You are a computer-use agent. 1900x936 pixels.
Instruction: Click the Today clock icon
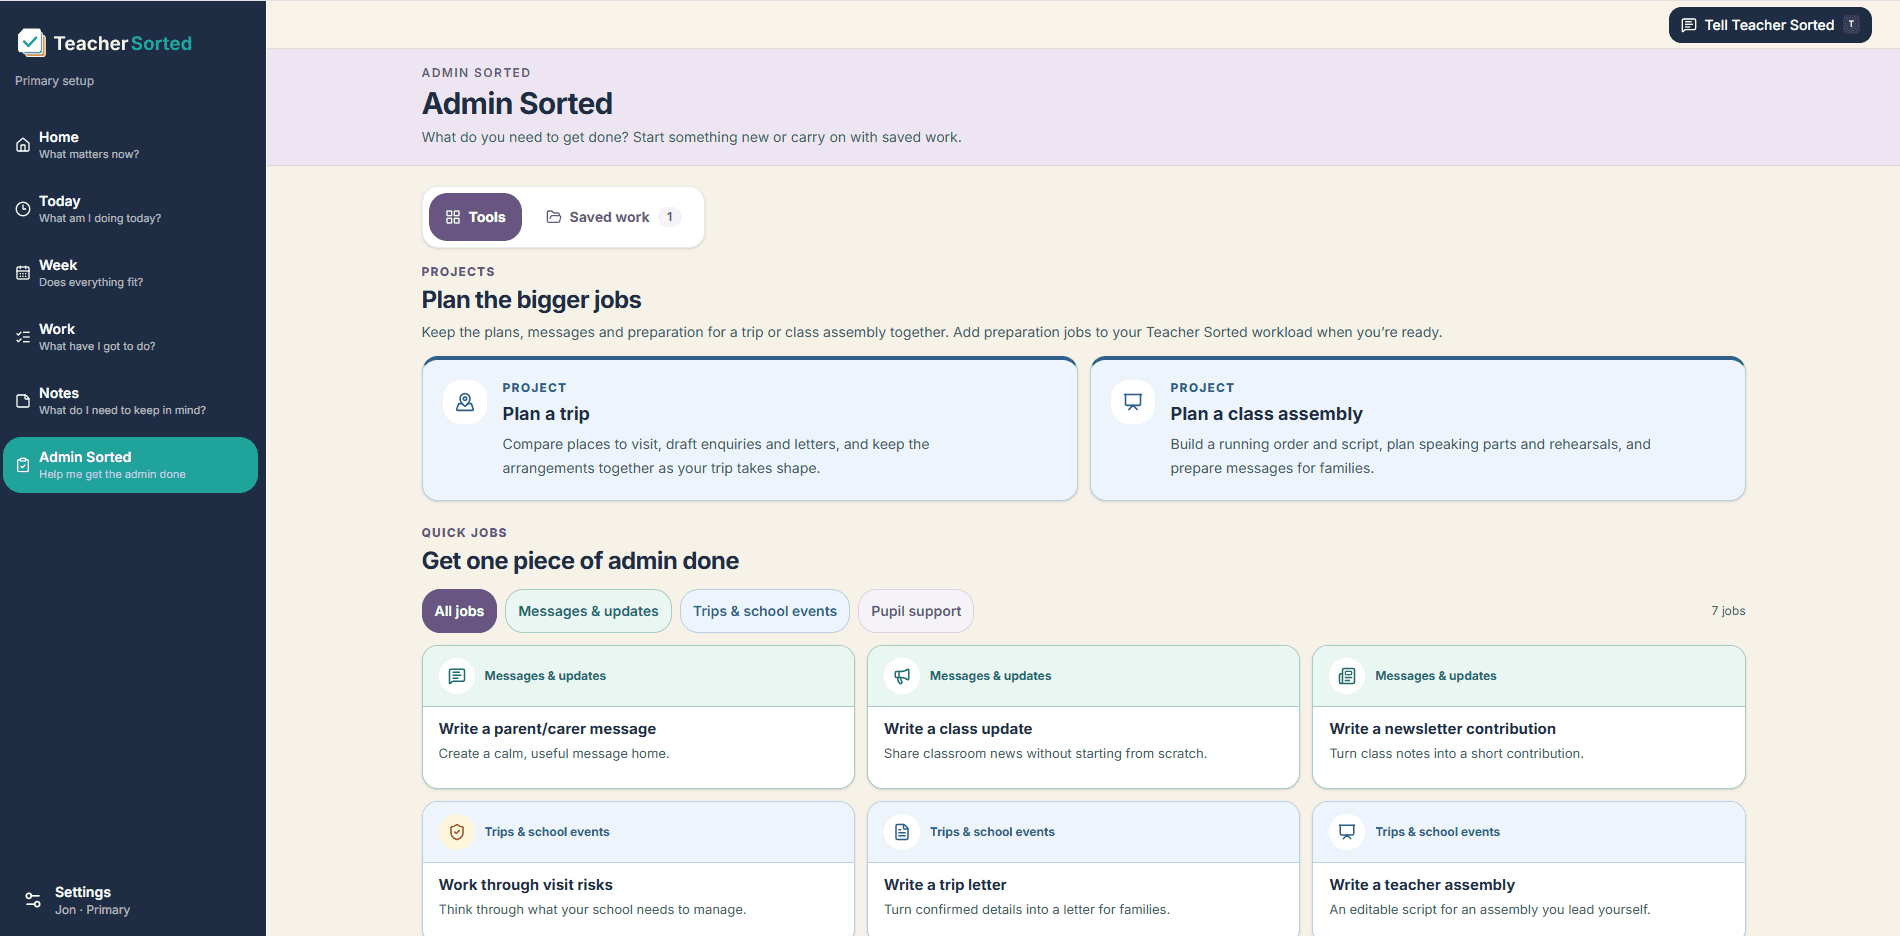pyautogui.click(x=23, y=209)
